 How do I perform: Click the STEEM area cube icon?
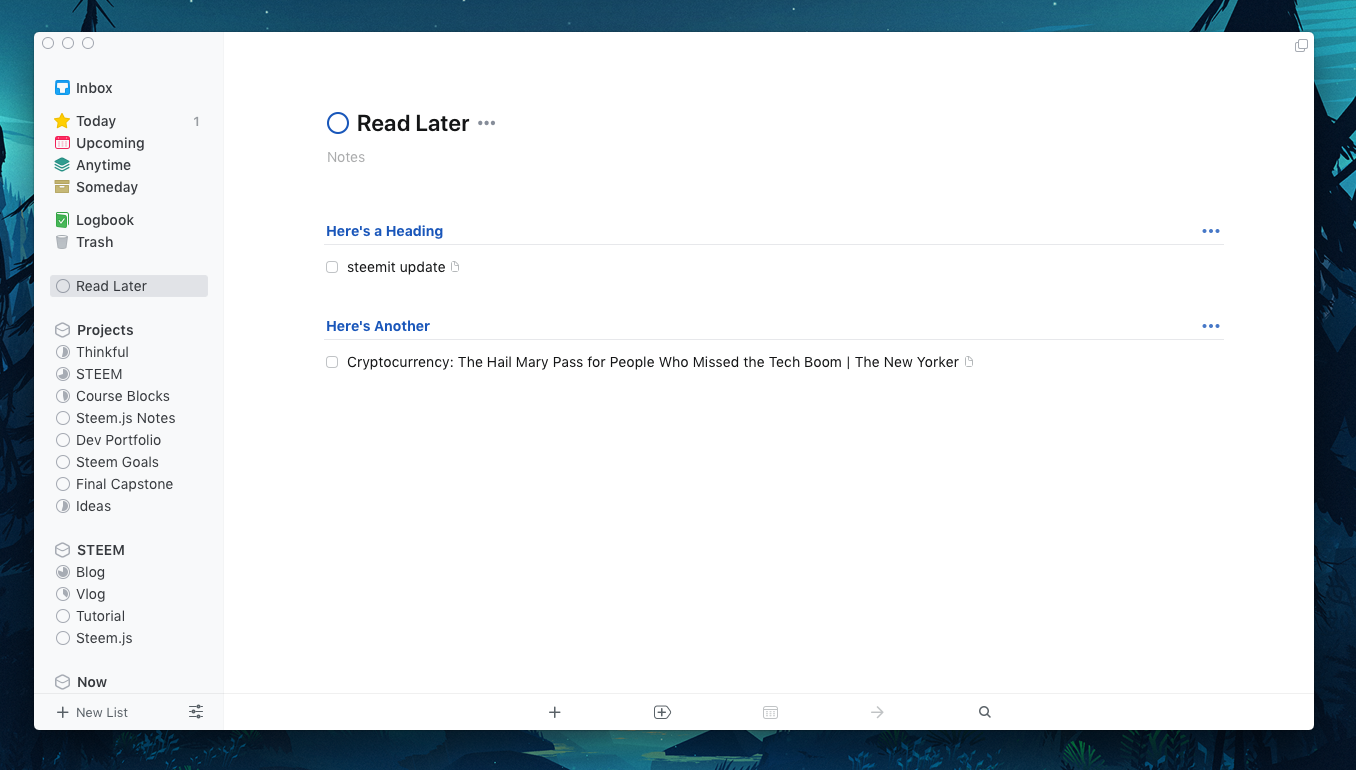click(62, 550)
